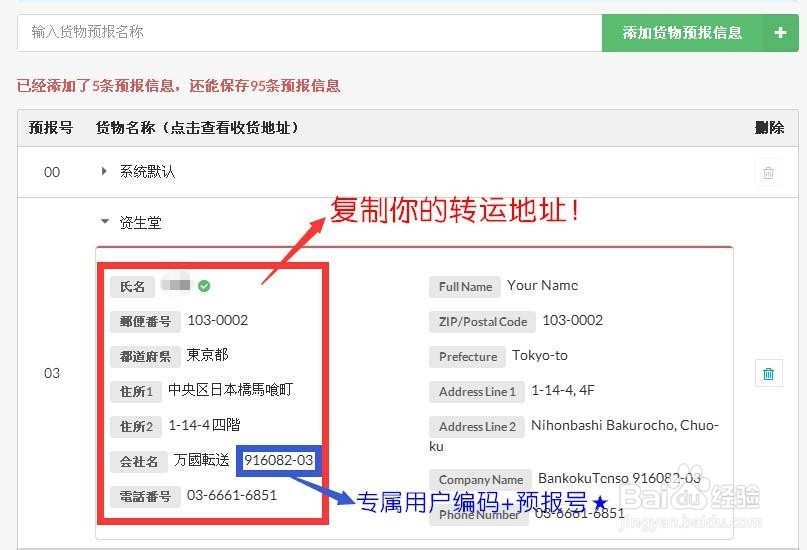The height and width of the screenshot is (550, 807).
Task: Click the Full Name label tag
Action: [x=465, y=287]
